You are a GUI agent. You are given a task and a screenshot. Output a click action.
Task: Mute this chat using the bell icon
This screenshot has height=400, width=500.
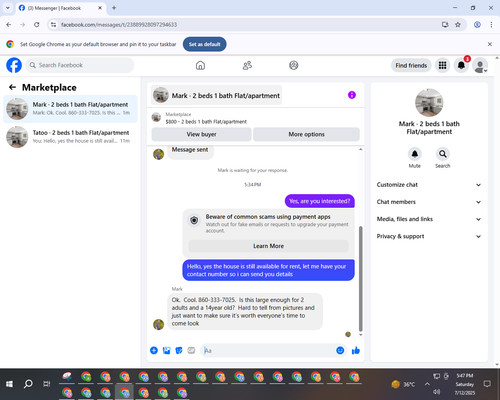pos(415,154)
